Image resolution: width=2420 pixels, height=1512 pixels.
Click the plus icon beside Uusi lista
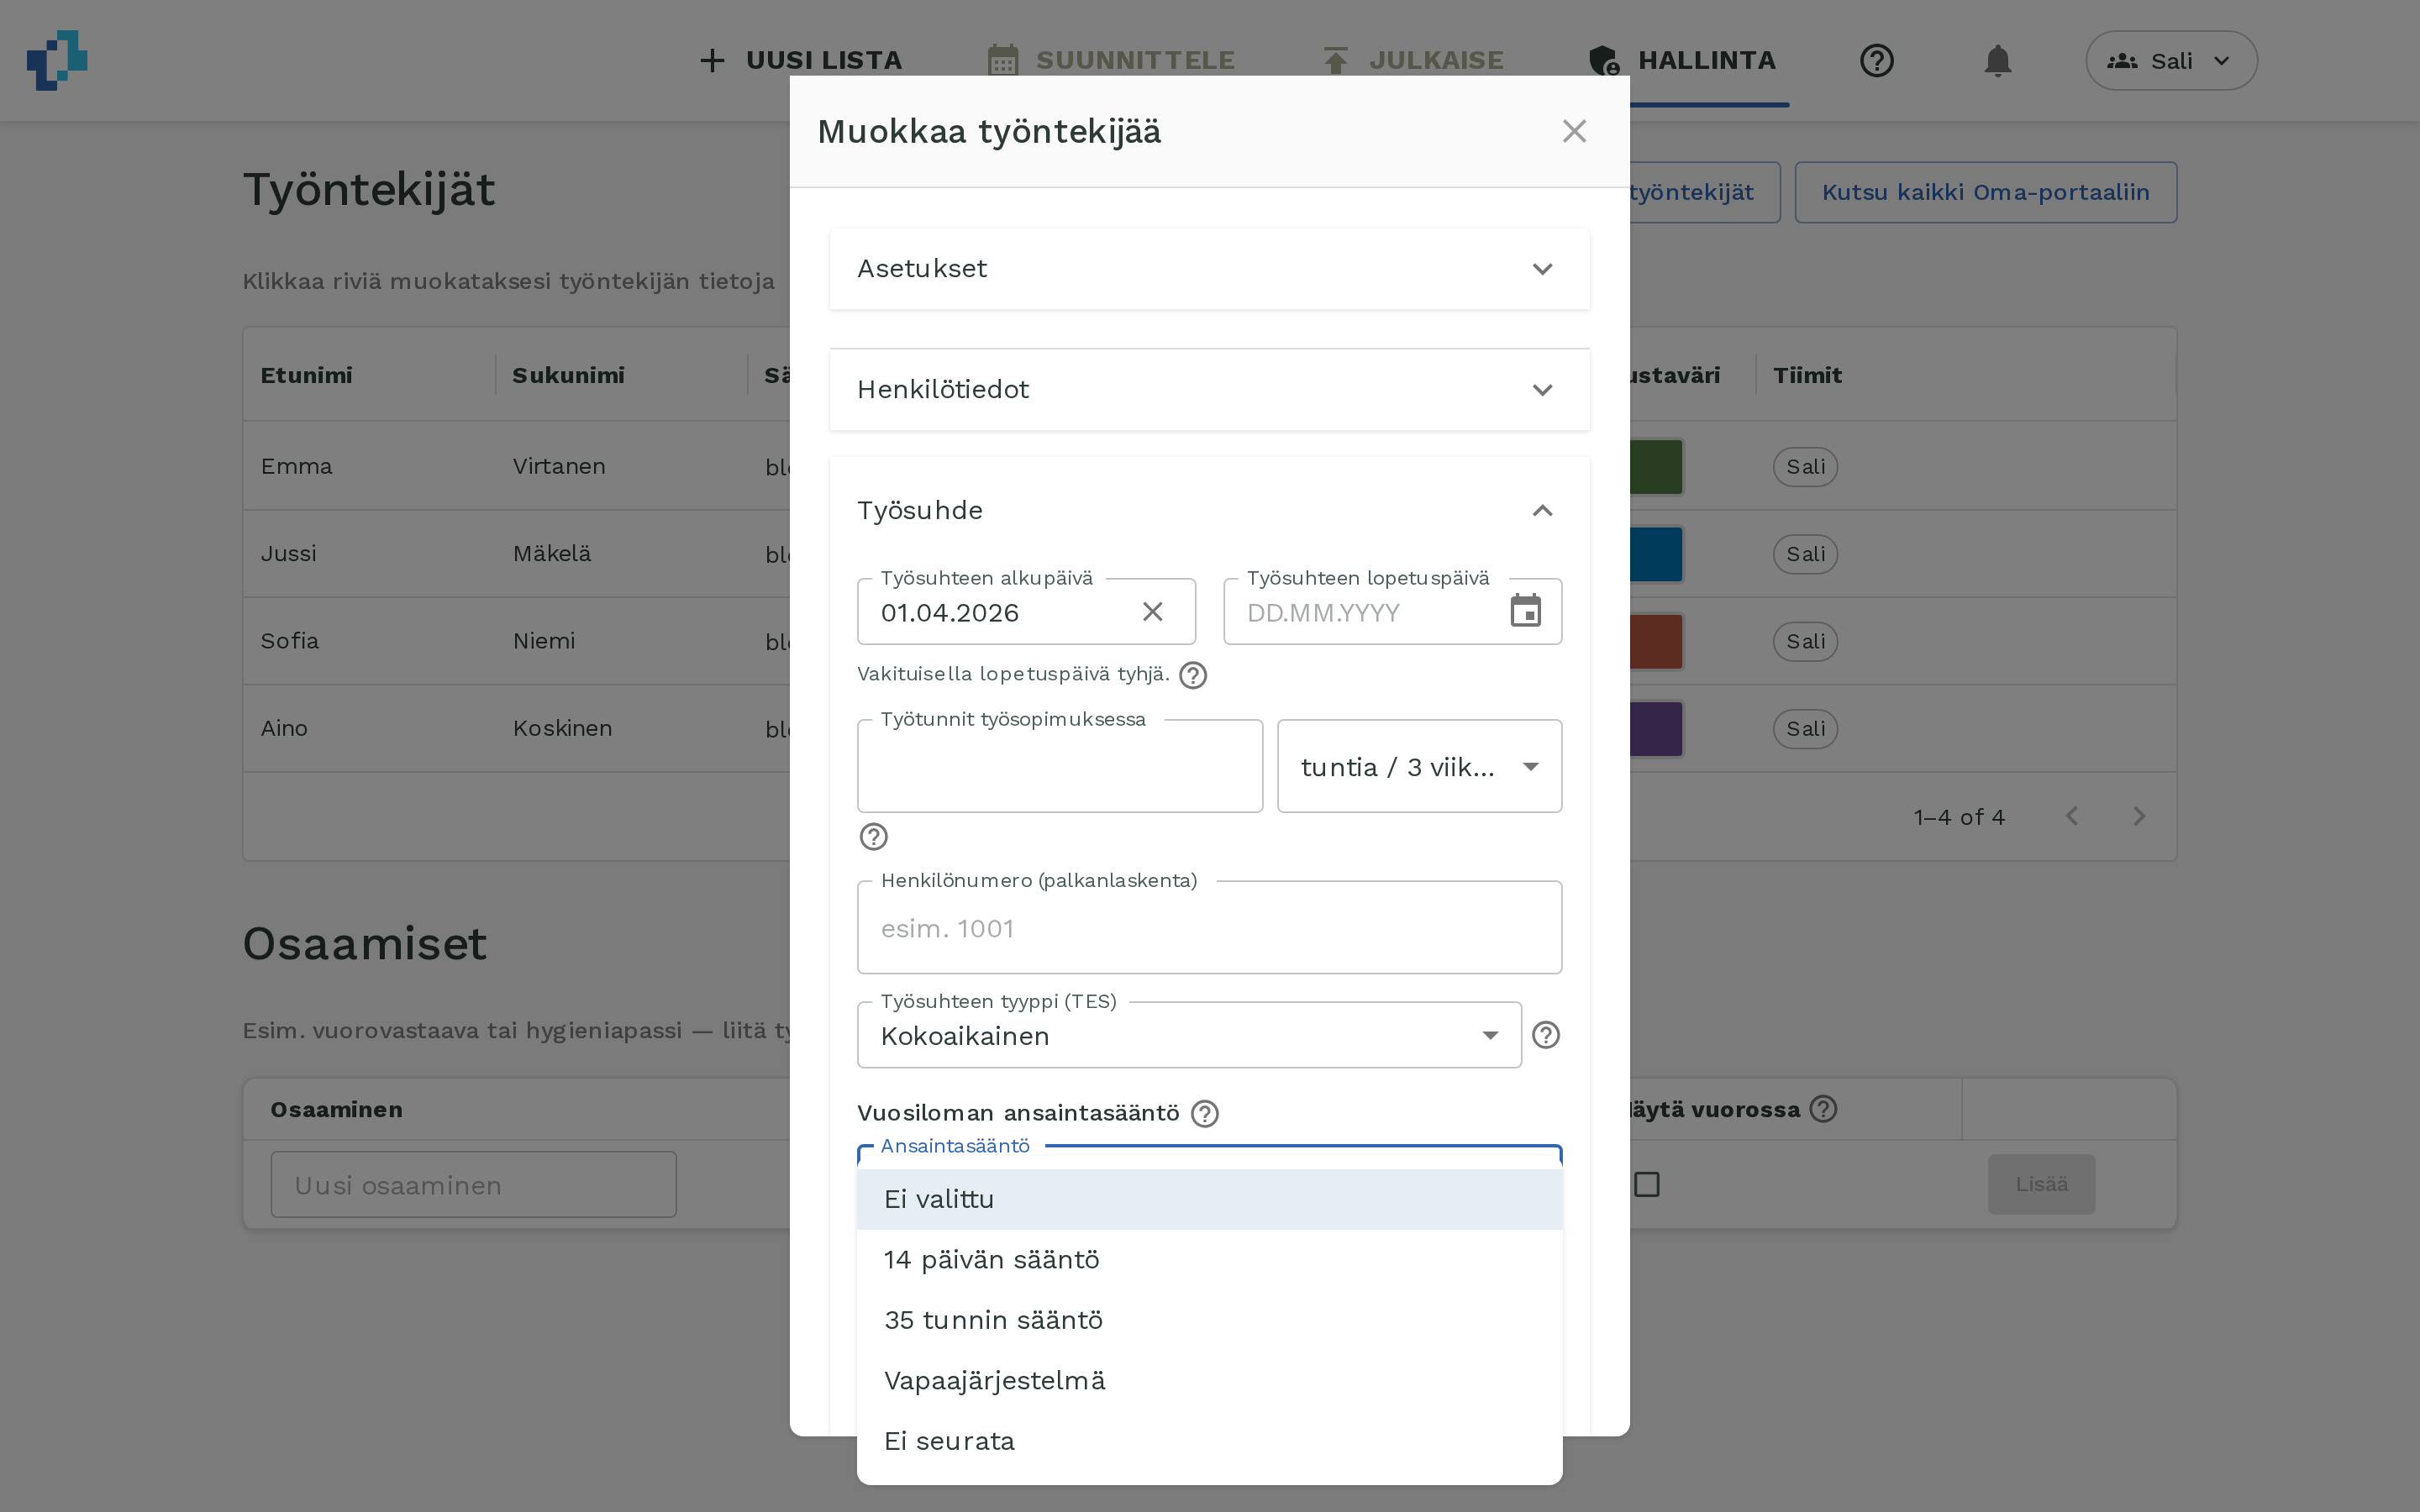(x=712, y=61)
